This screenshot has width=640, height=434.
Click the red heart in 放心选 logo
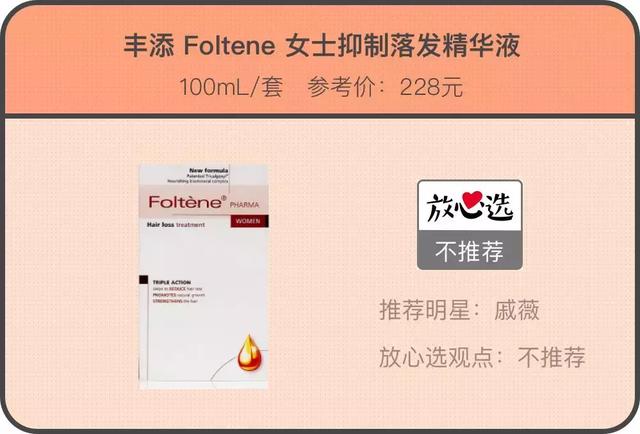click(x=469, y=202)
